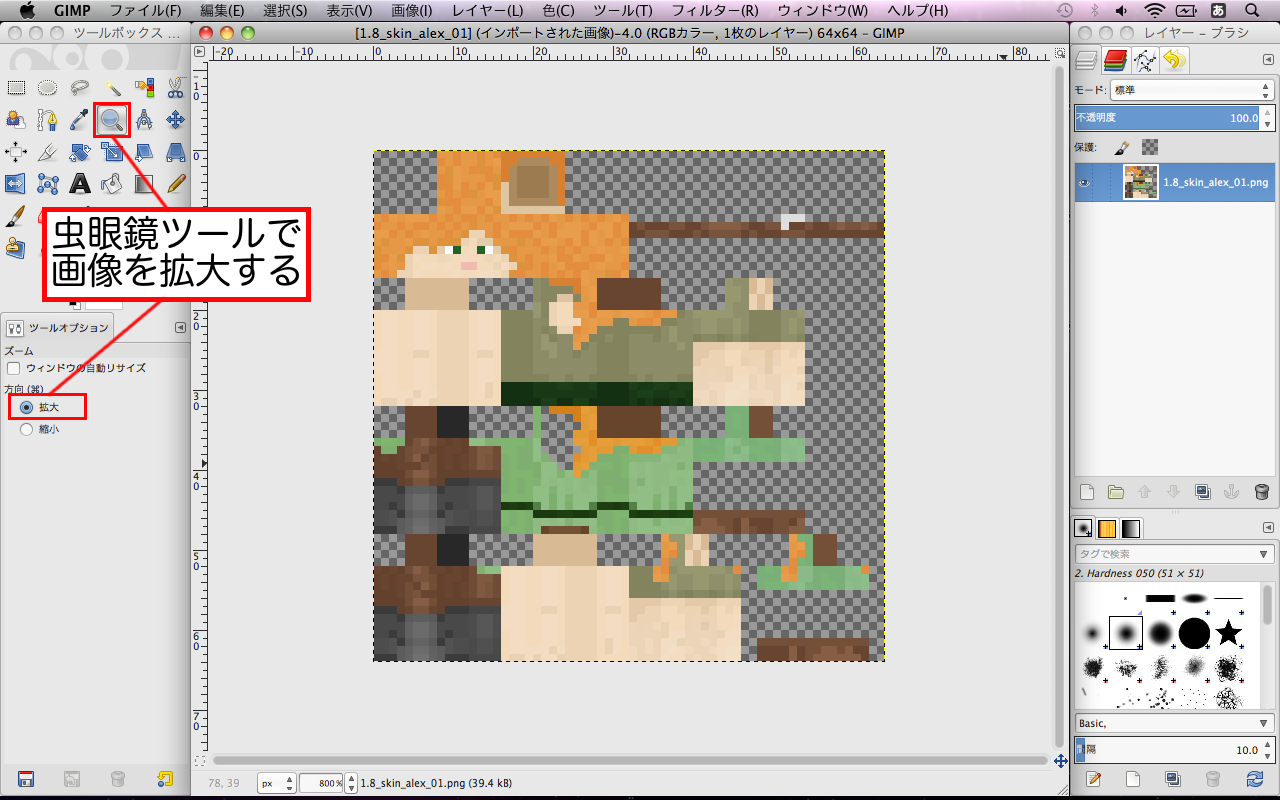The image size is (1280, 800).
Task: Open the px unit selector in status bar
Action: coord(277,783)
